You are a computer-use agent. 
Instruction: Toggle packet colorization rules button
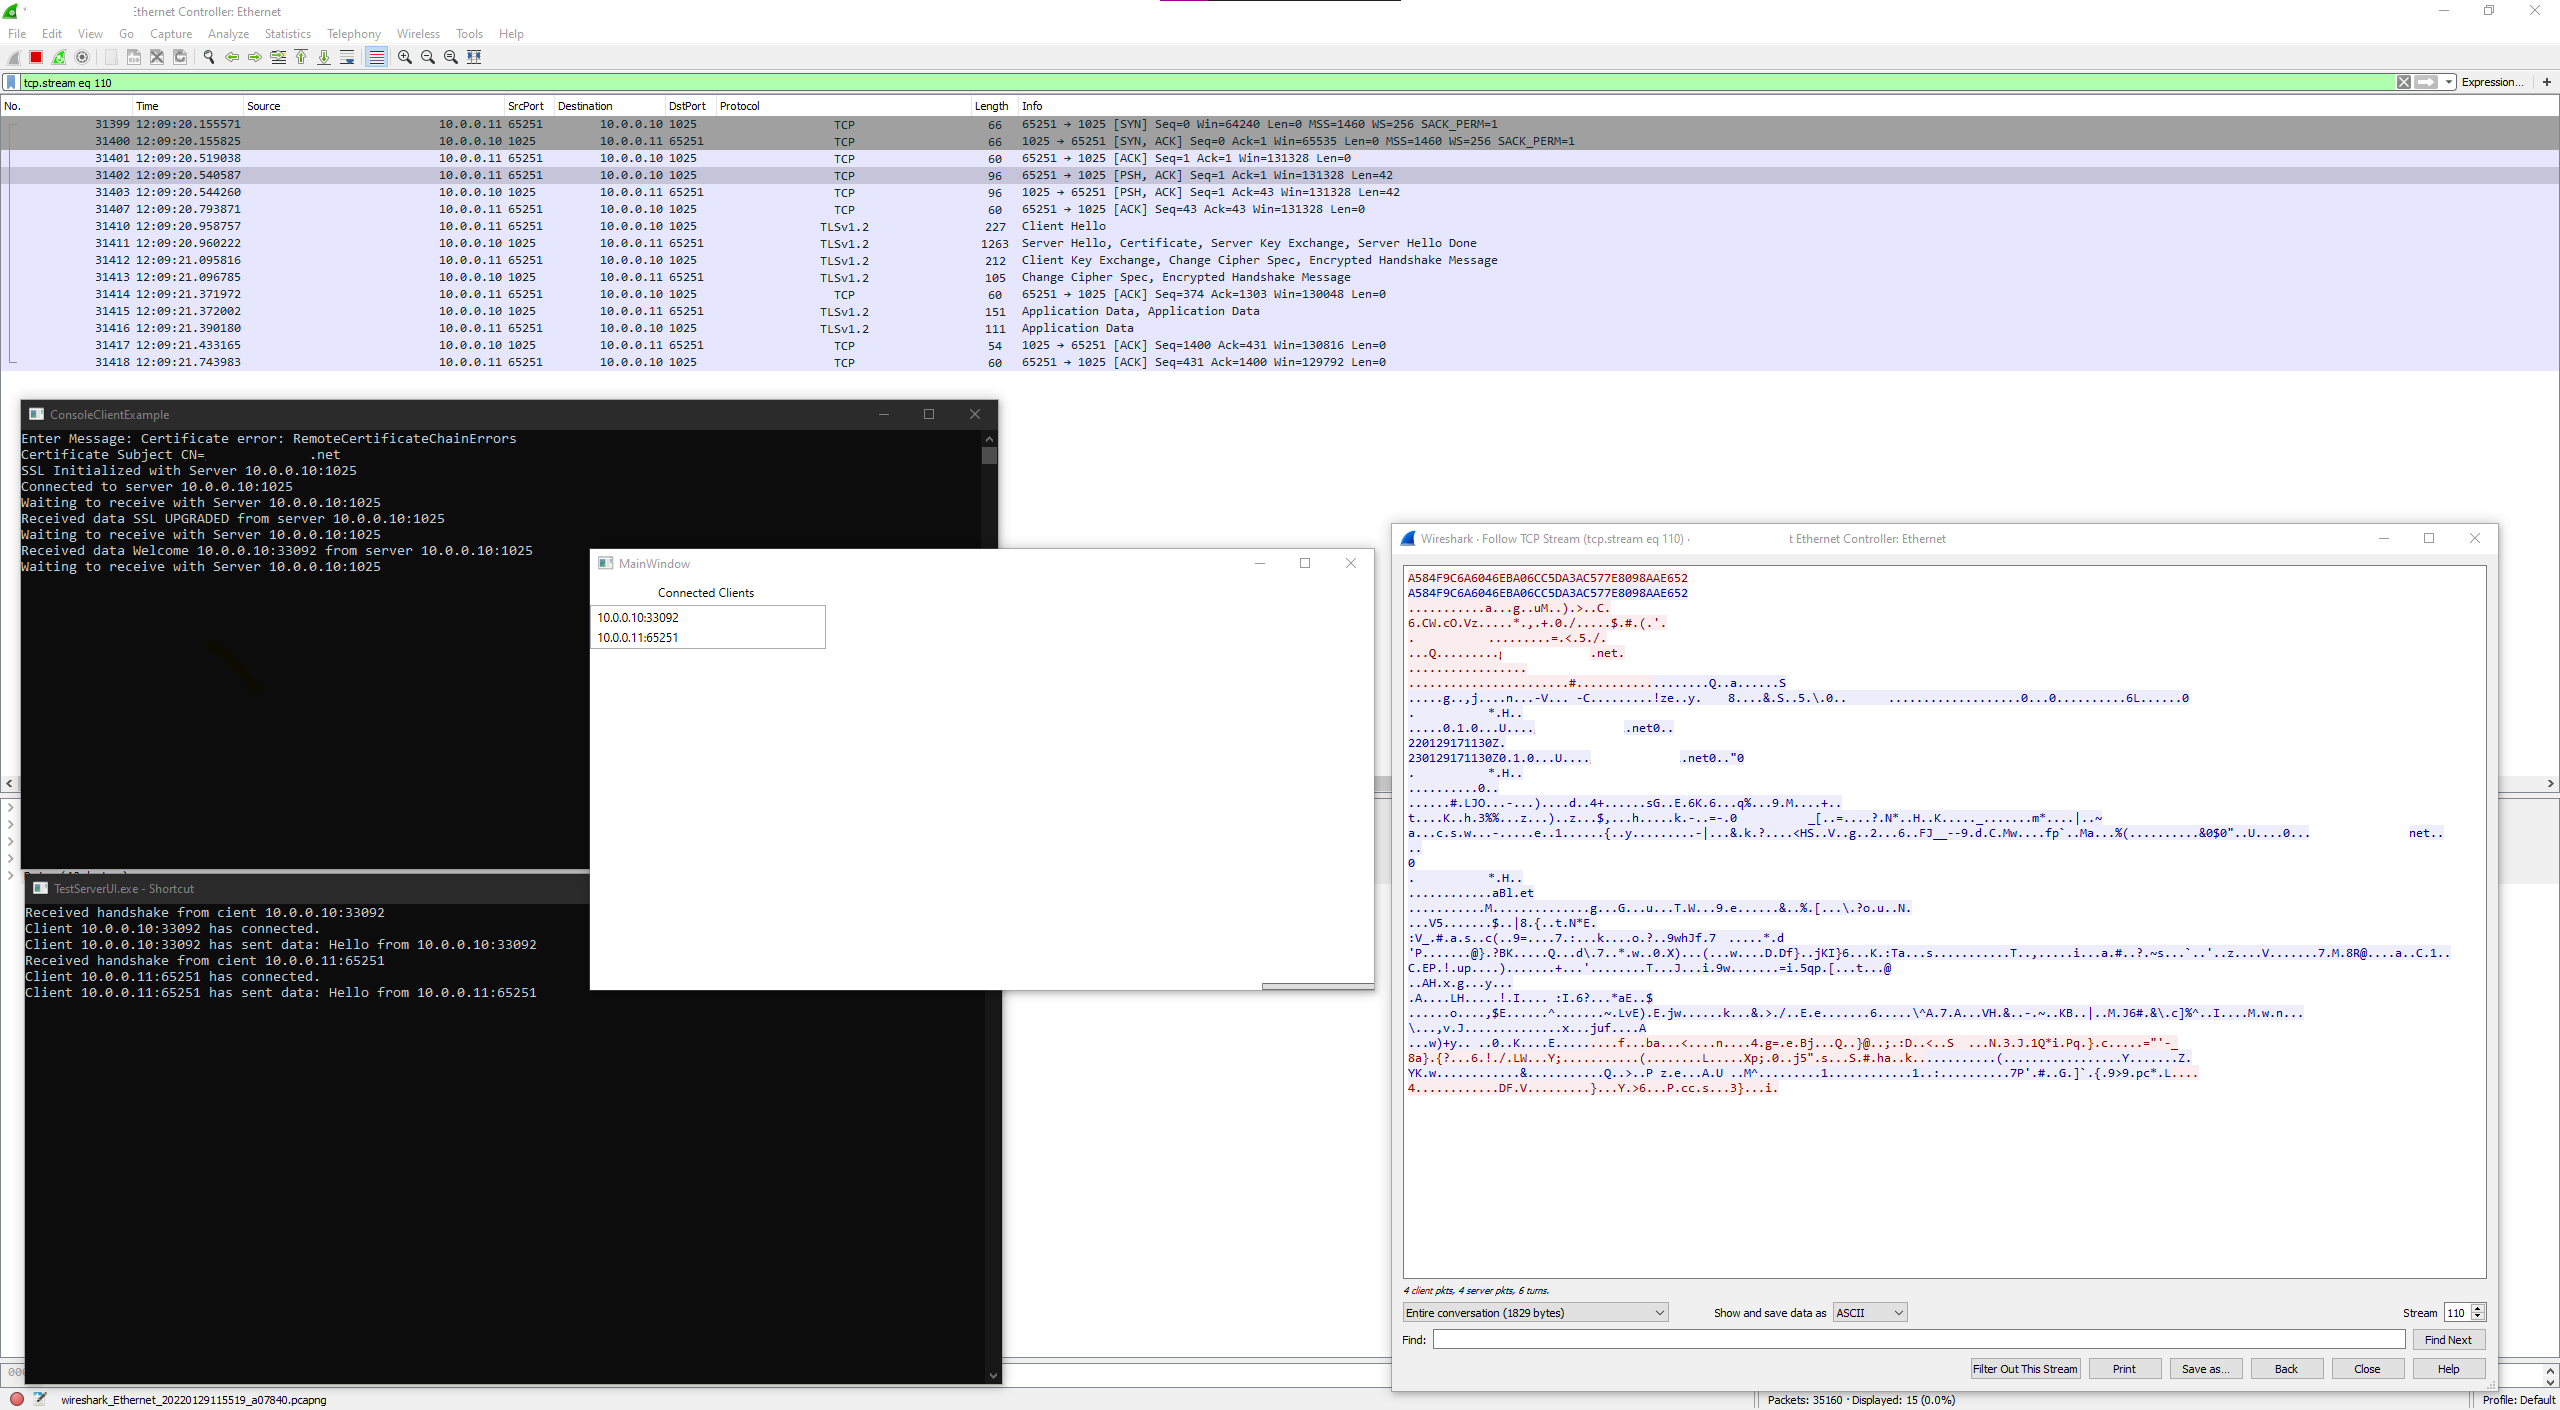coord(376,57)
